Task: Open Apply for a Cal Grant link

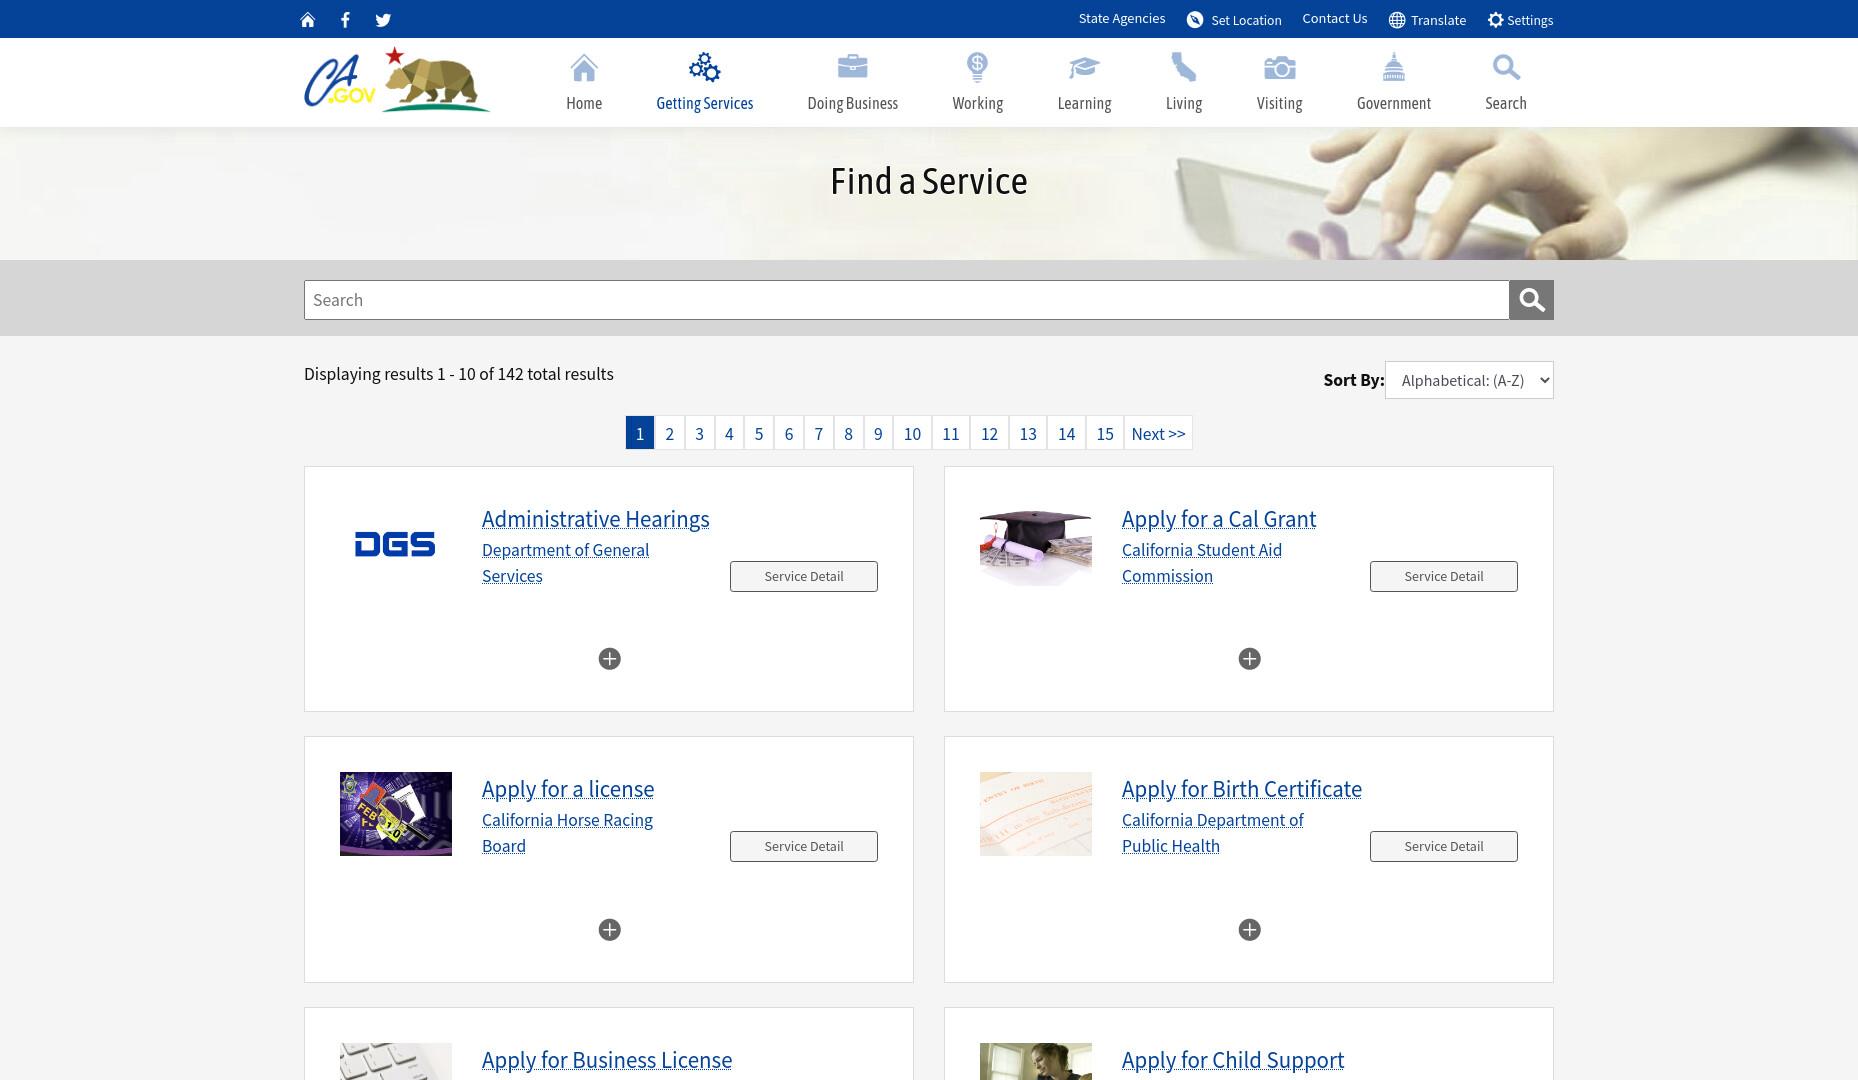Action: tap(1219, 519)
